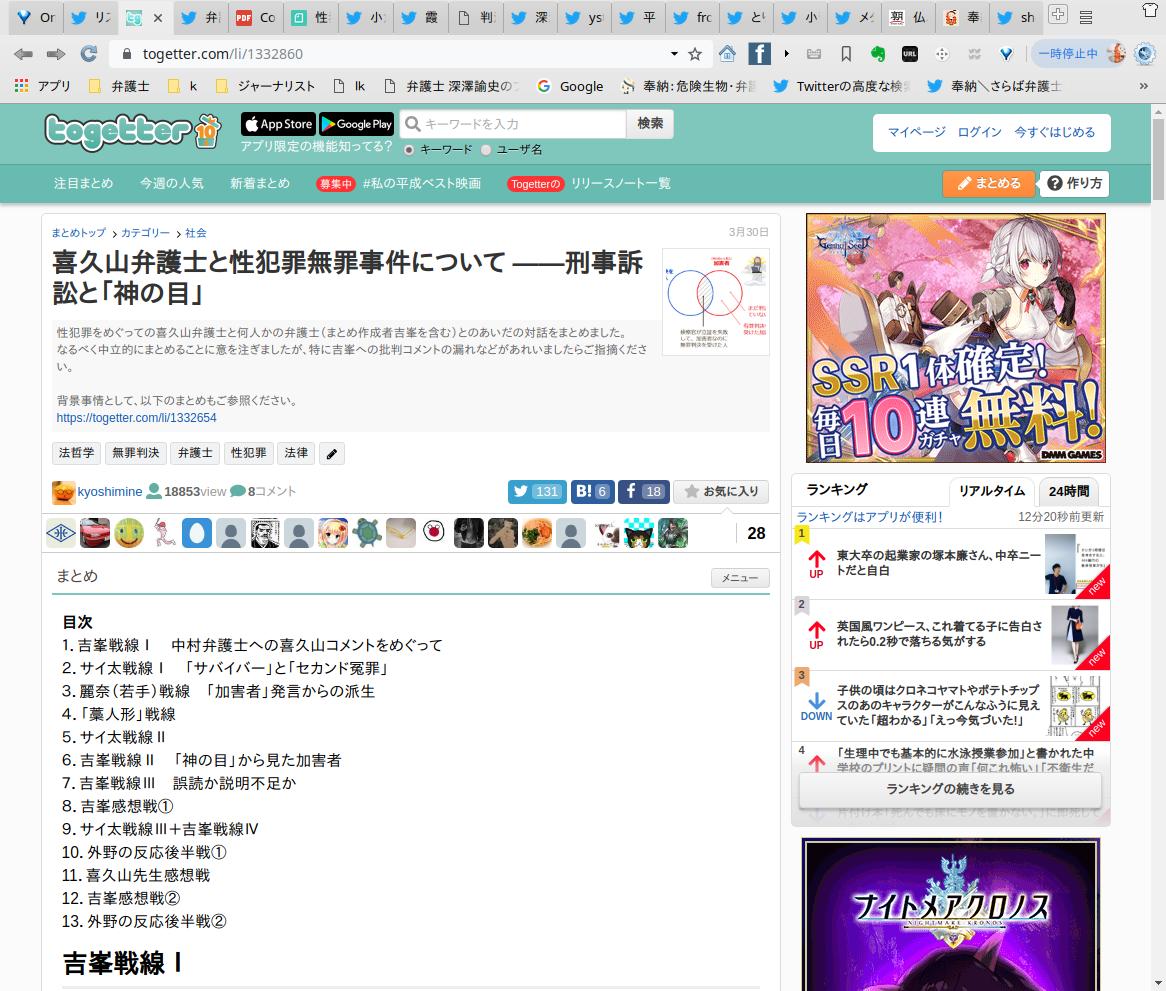Open the address bar dropdown arrow
The width and height of the screenshot is (1166, 991).
point(674,54)
